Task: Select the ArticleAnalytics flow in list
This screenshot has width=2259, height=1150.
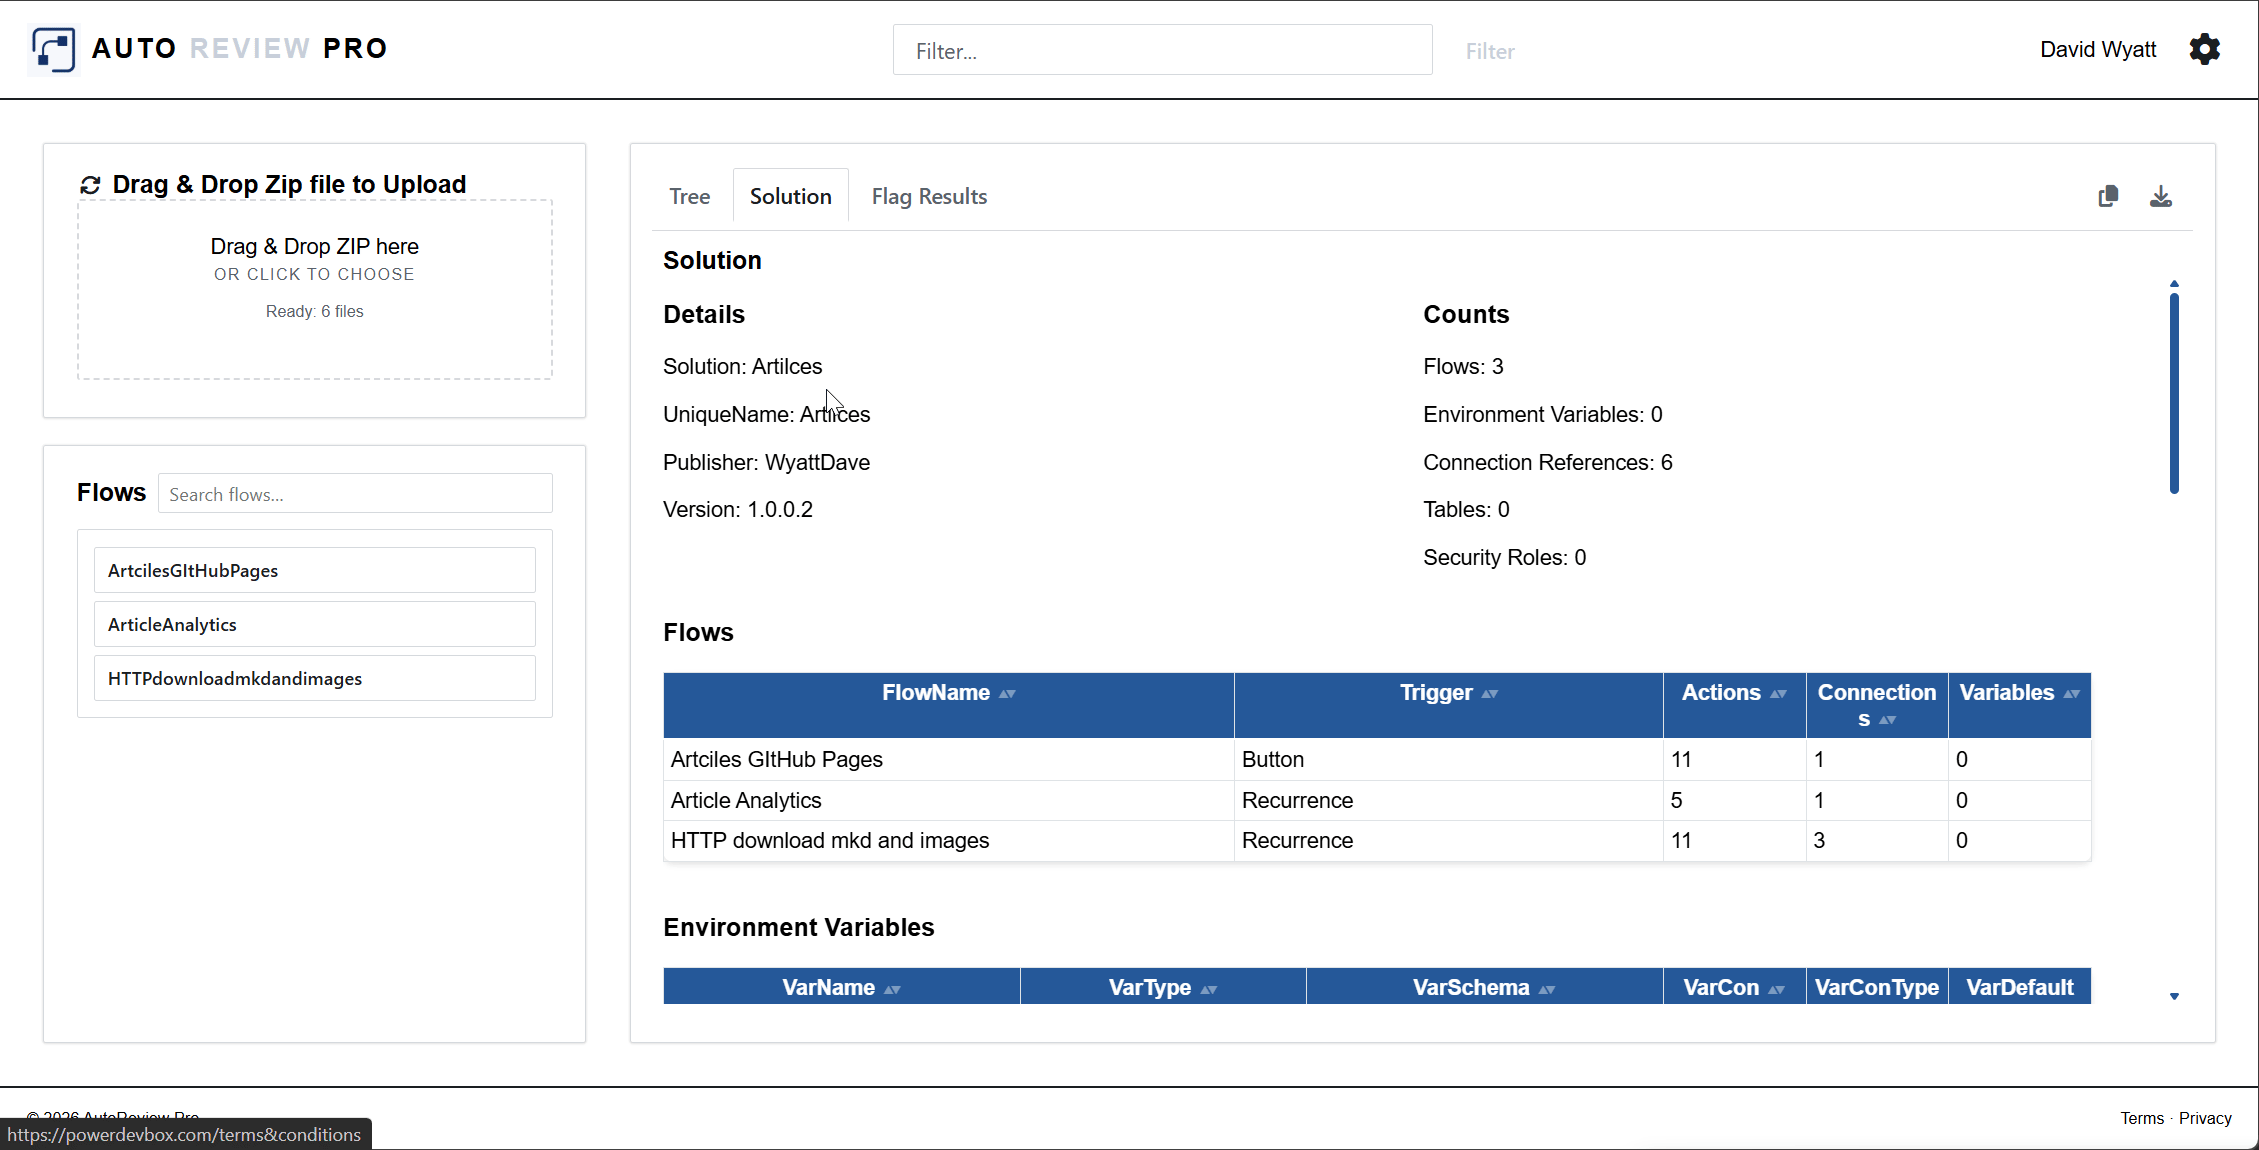Action: click(x=314, y=624)
